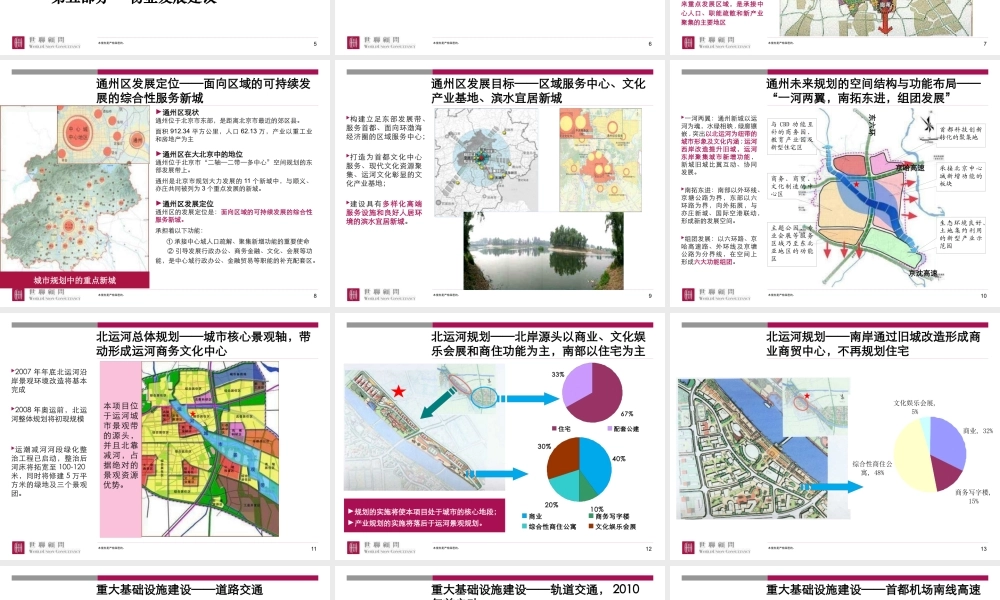The width and height of the screenshot is (1000, 600).
Task: Click the compass rose on slide 10 map
Action: [x=929, y=122]
